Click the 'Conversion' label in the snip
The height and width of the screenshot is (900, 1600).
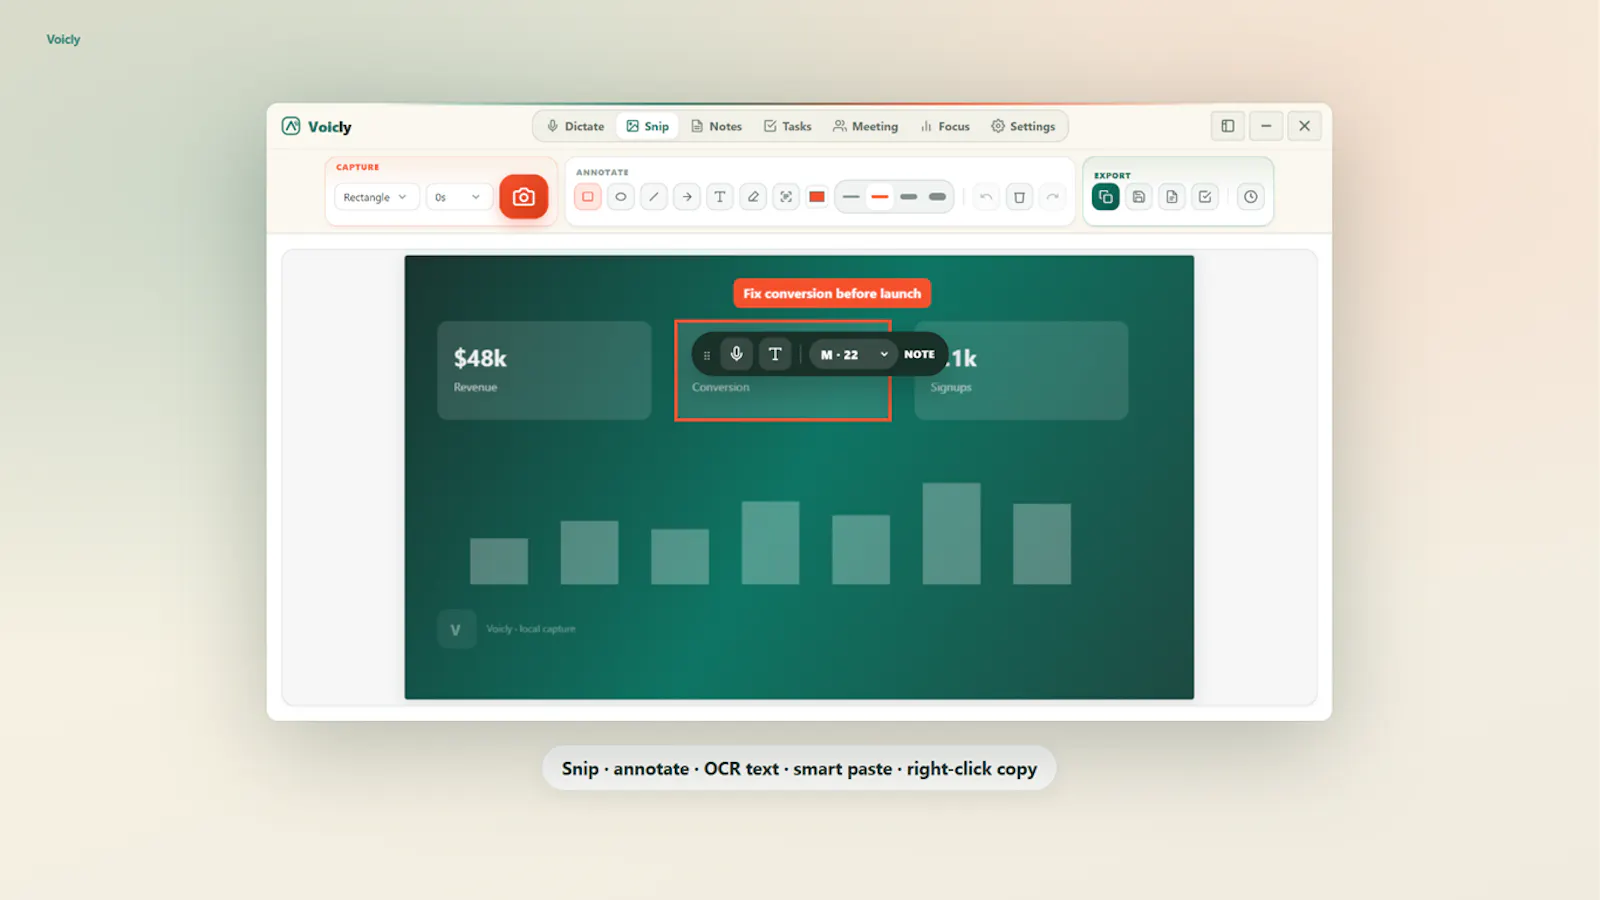pyautogui.click(x=720, y=387)
